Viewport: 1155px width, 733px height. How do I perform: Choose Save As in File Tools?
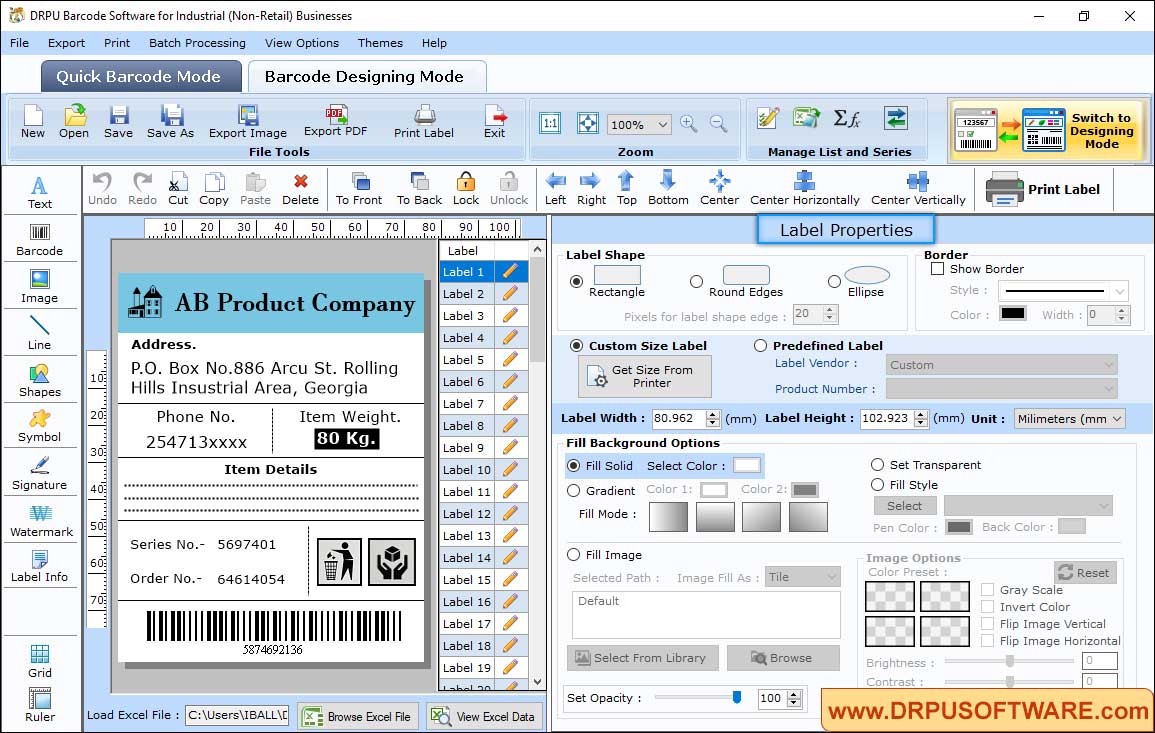point(171,122)
